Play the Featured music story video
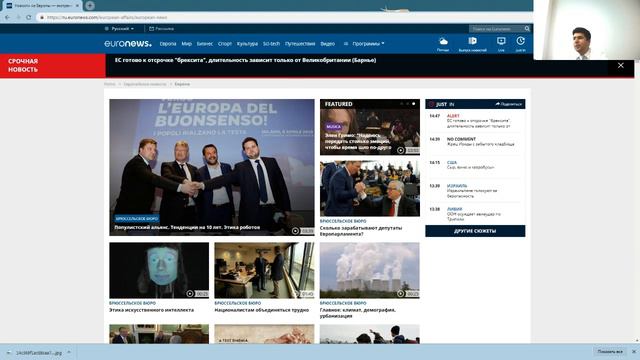The height and width of the screenshot is (360, 640). 401,150
